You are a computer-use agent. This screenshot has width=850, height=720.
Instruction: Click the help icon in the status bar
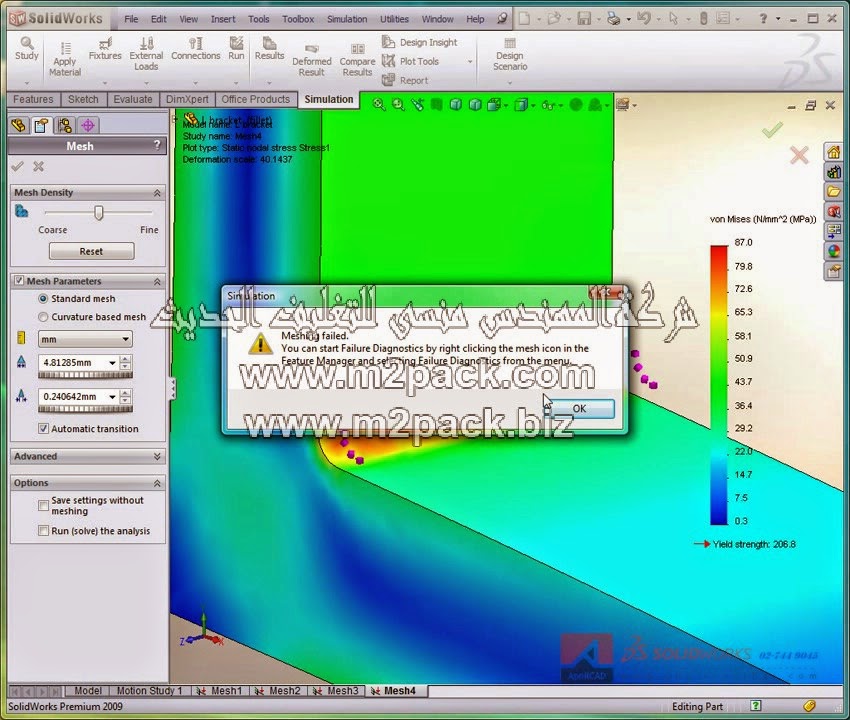(756, 706)
